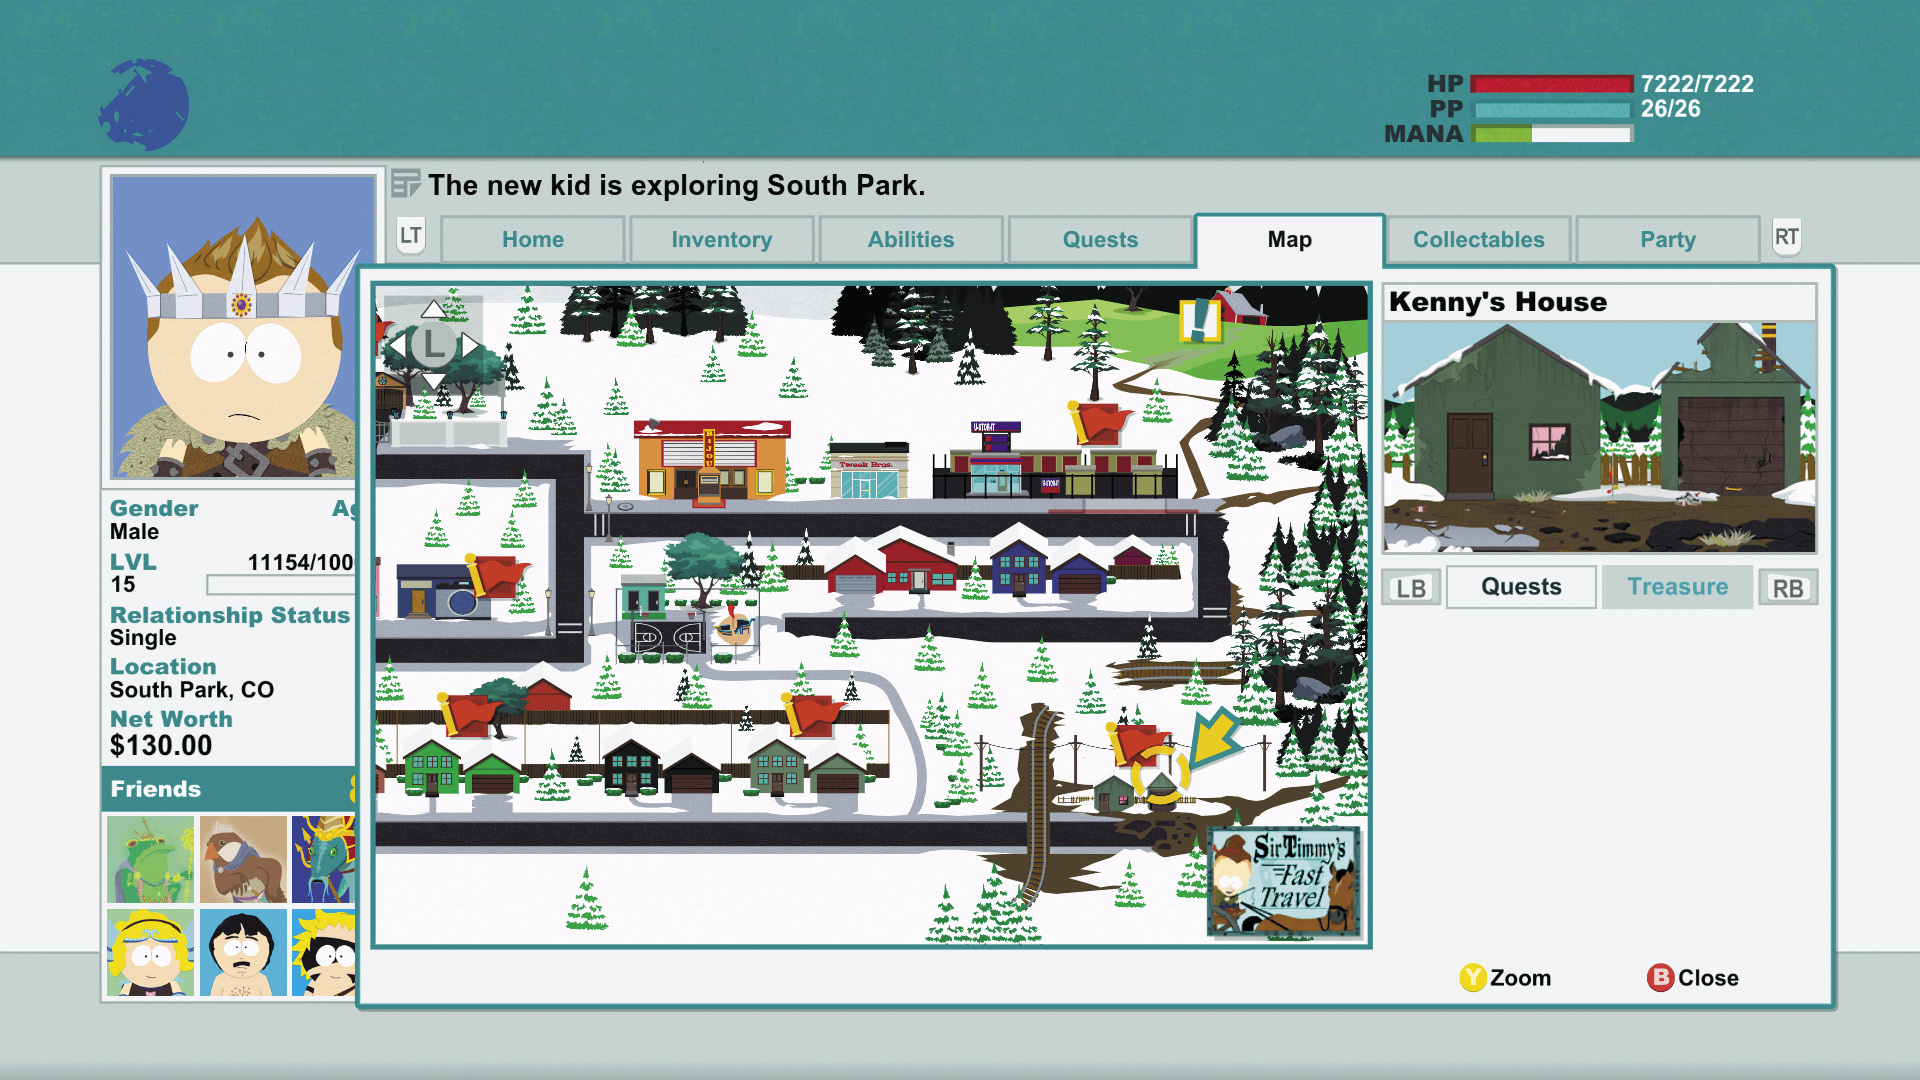1920x1080 pixels.
Task: Click the right arrow beside L stick
Action: [x=470, y=345]
